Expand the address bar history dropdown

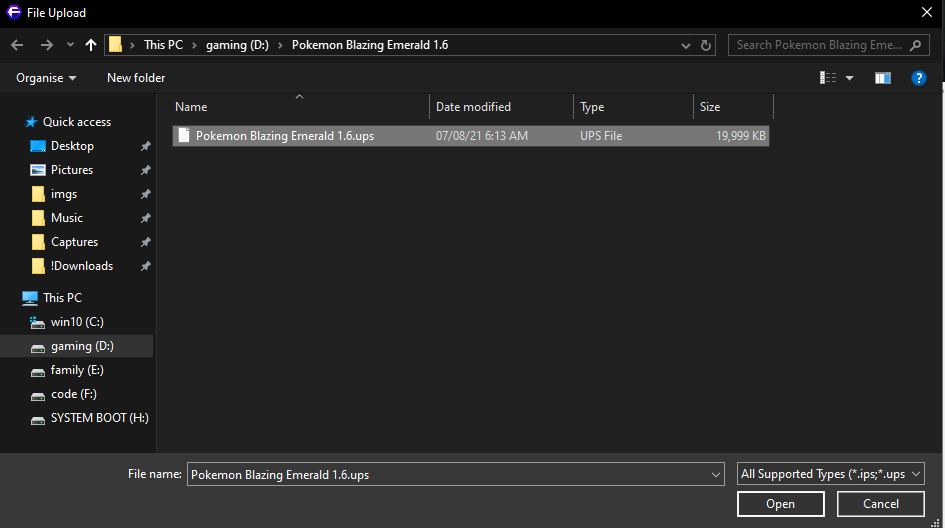pyautogui.click(x=685, y=45)
